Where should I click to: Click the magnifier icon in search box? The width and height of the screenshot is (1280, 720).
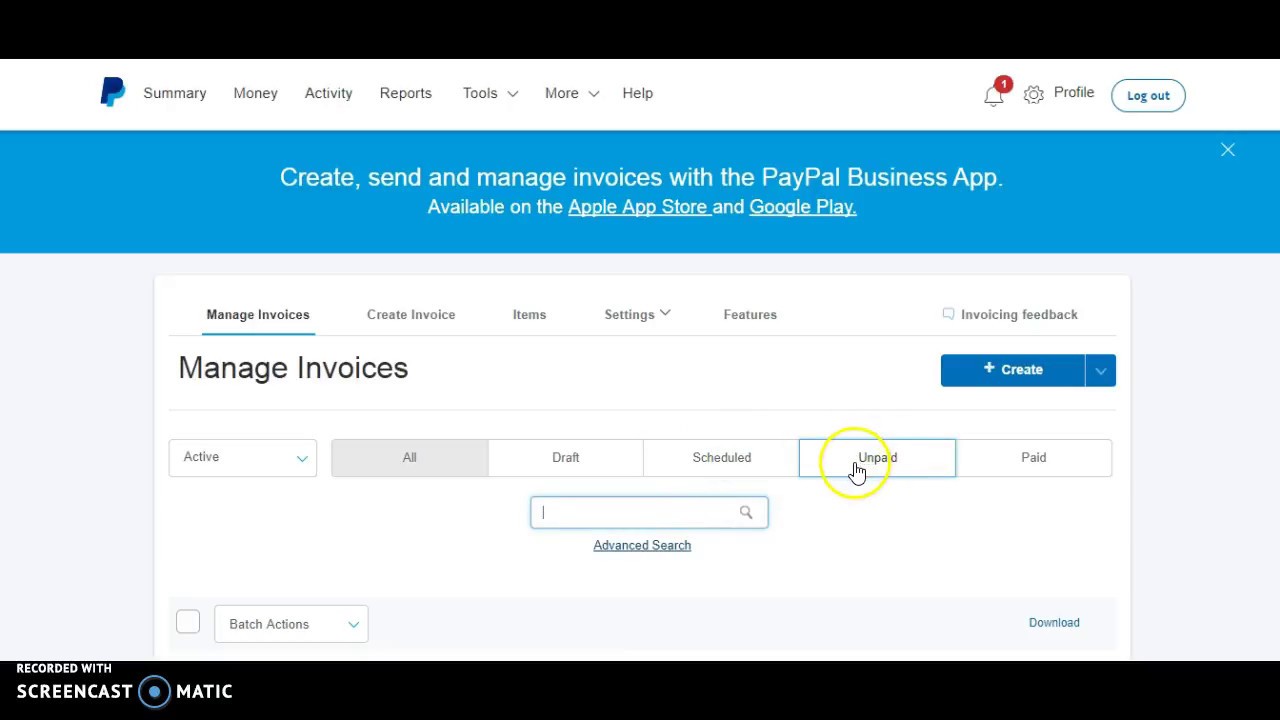click(x=746, y=512)
